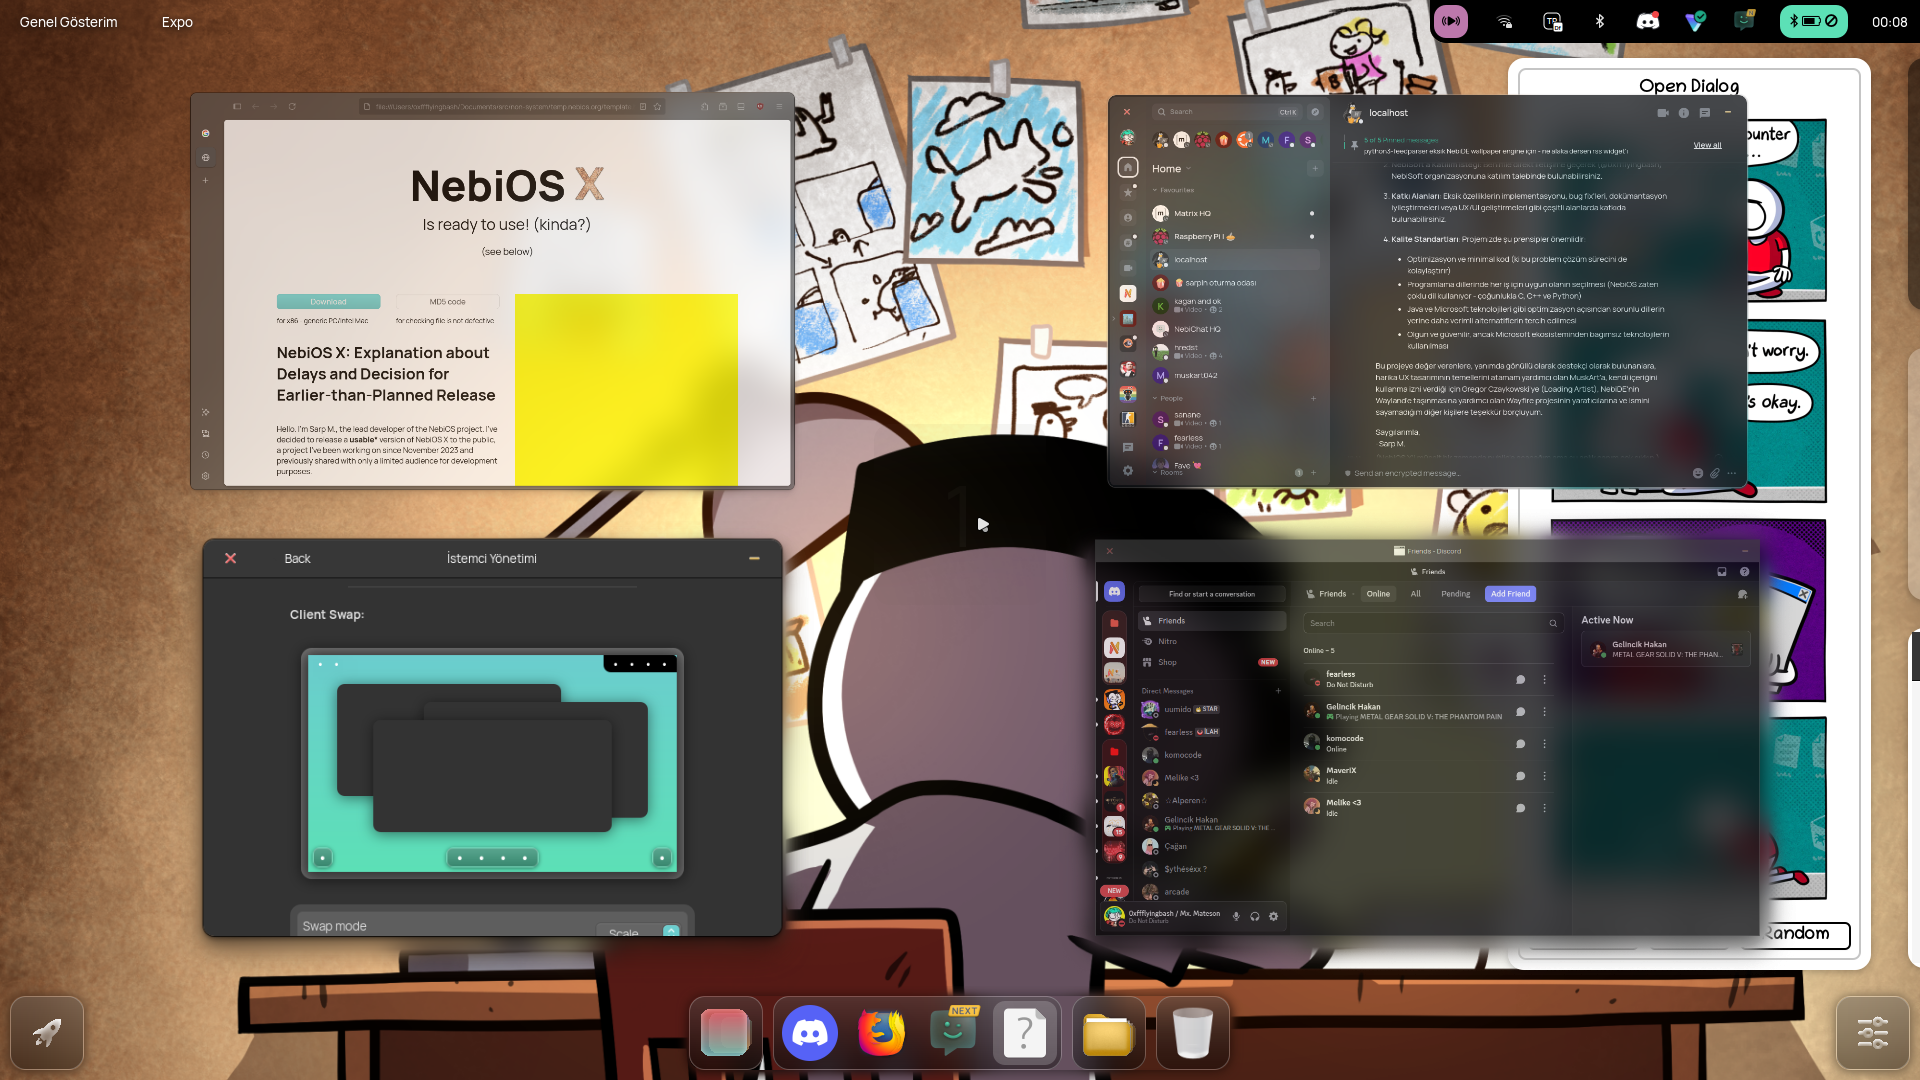1920x1080 pixels.
Task: Collapse the People section in Matrix
Action: pos(1167,398)
